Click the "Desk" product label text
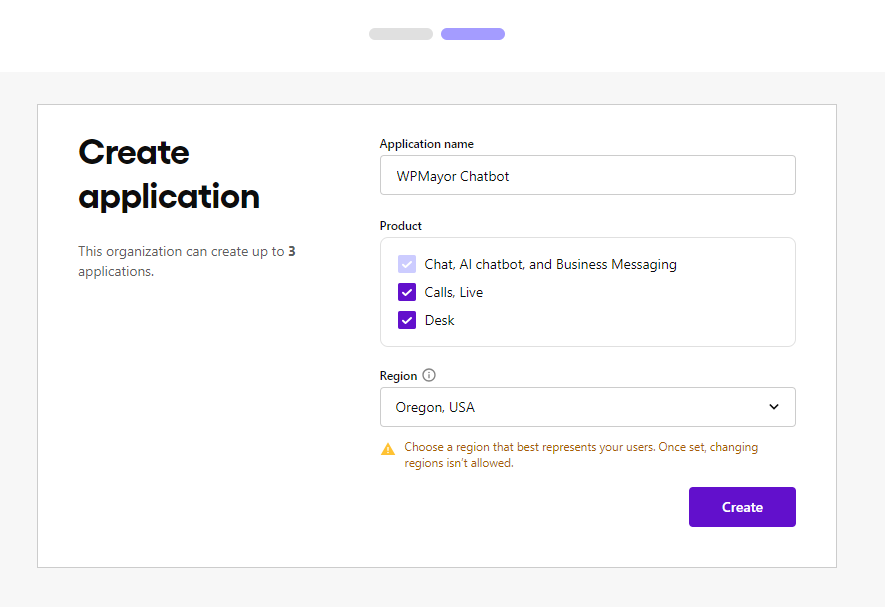The width and height of the screenshot is (885, 607). coord(440,321)
